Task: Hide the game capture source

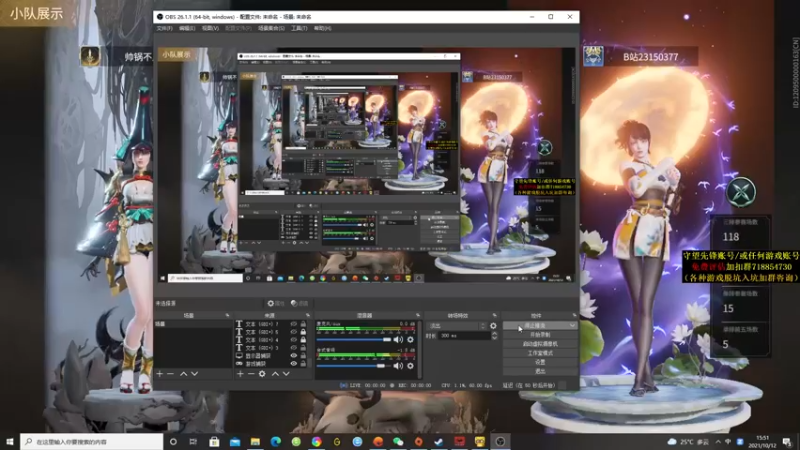Action: pos(294,364)
